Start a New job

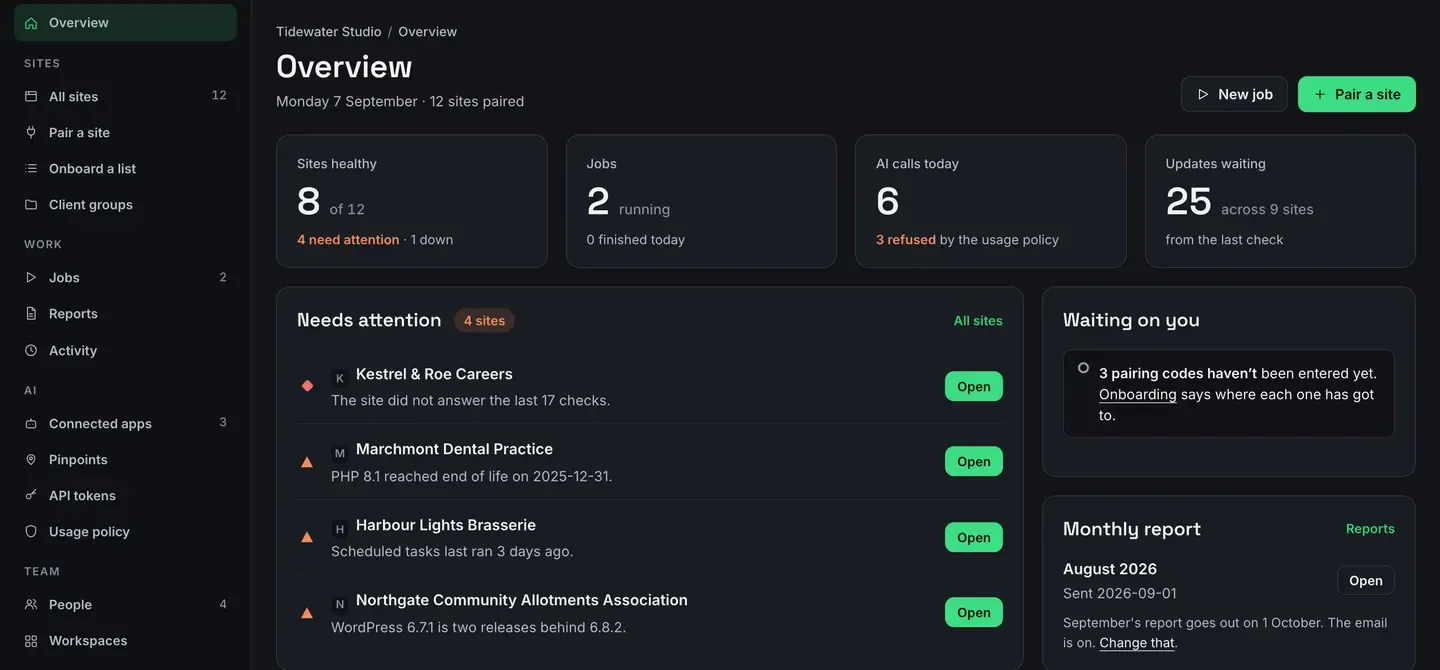1234,94
